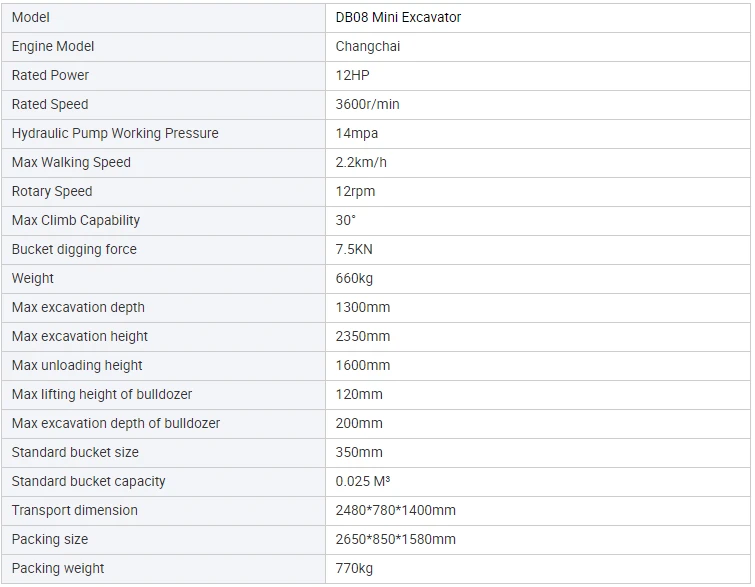Click the 2350mm excavation height value

pos(363,336)
